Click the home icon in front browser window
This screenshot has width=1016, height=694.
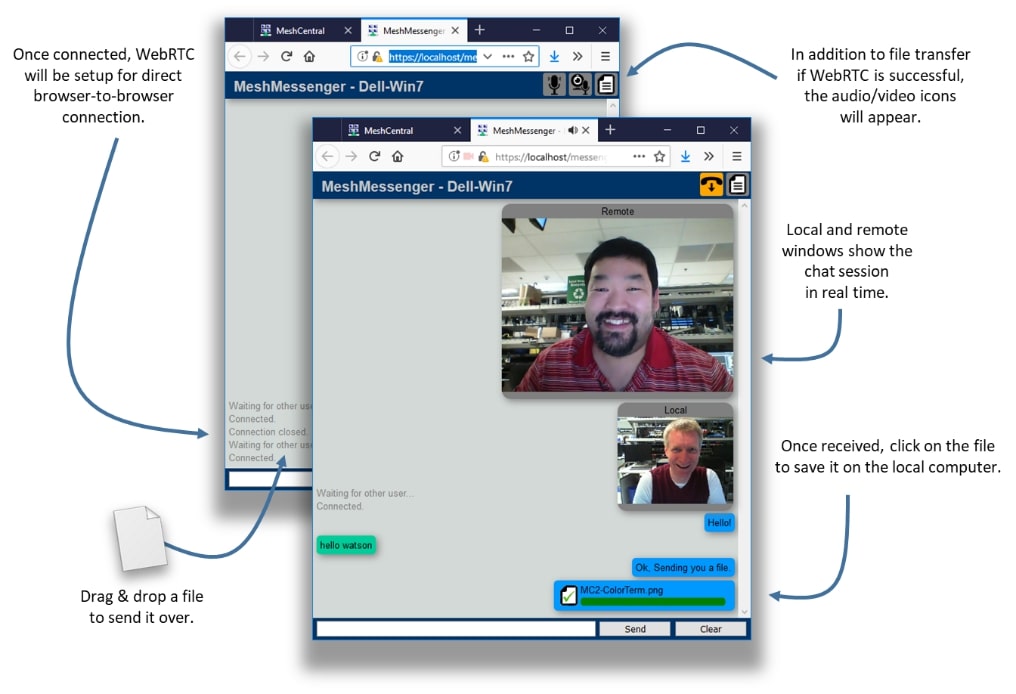pyautogui.click(x=397, y=156)
